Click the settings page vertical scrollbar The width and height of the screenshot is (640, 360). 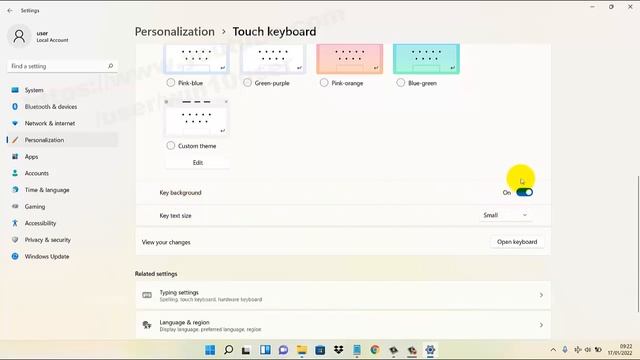tap(638, 244)
